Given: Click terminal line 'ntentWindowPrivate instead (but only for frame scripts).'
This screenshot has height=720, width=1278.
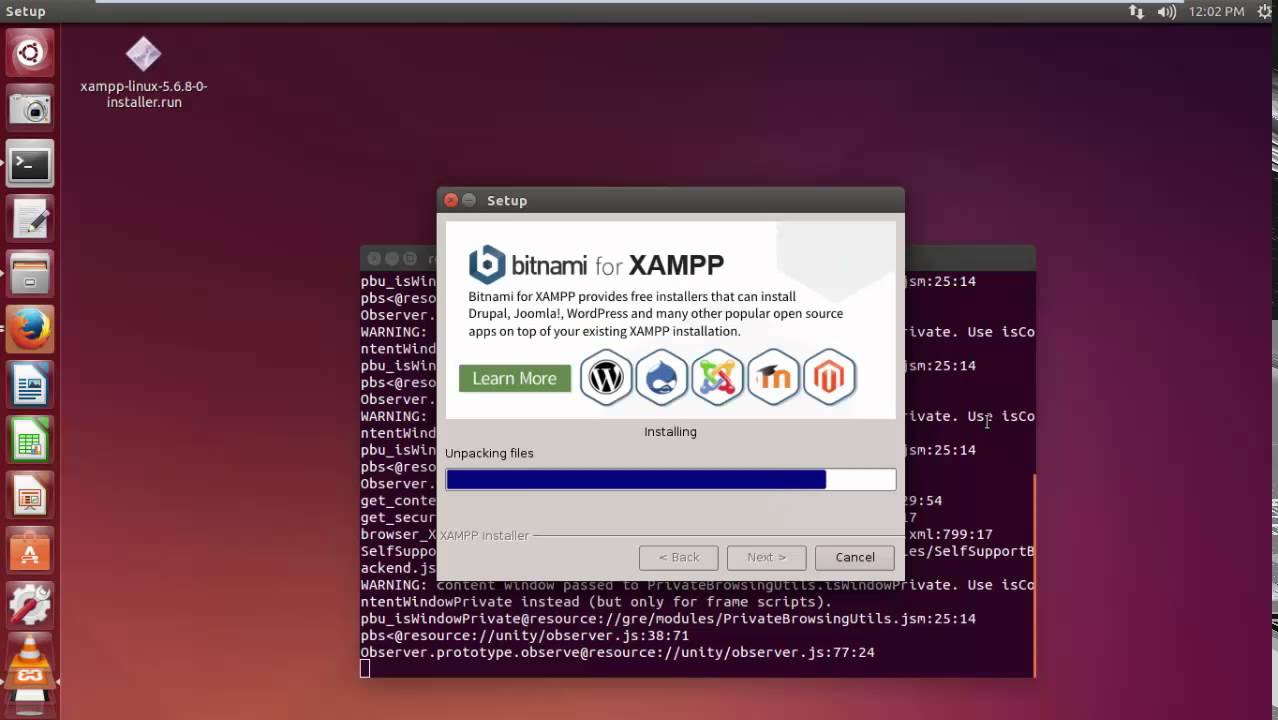Looking at the screenshot, I should [596, 602].
